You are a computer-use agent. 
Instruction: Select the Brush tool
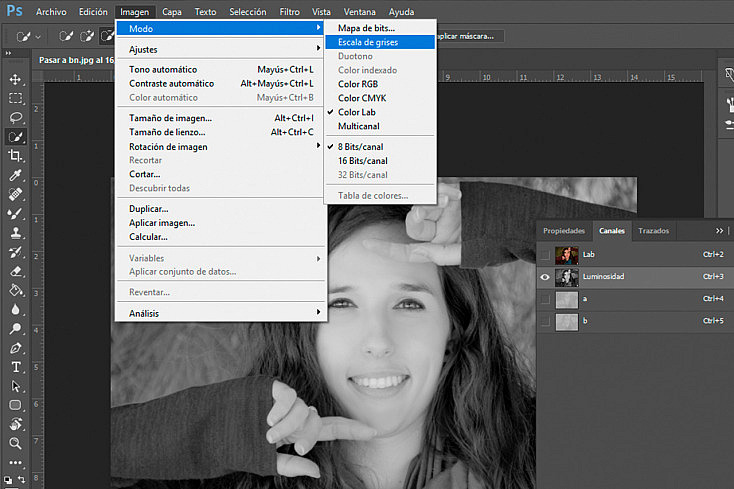[x=15, y=213]
